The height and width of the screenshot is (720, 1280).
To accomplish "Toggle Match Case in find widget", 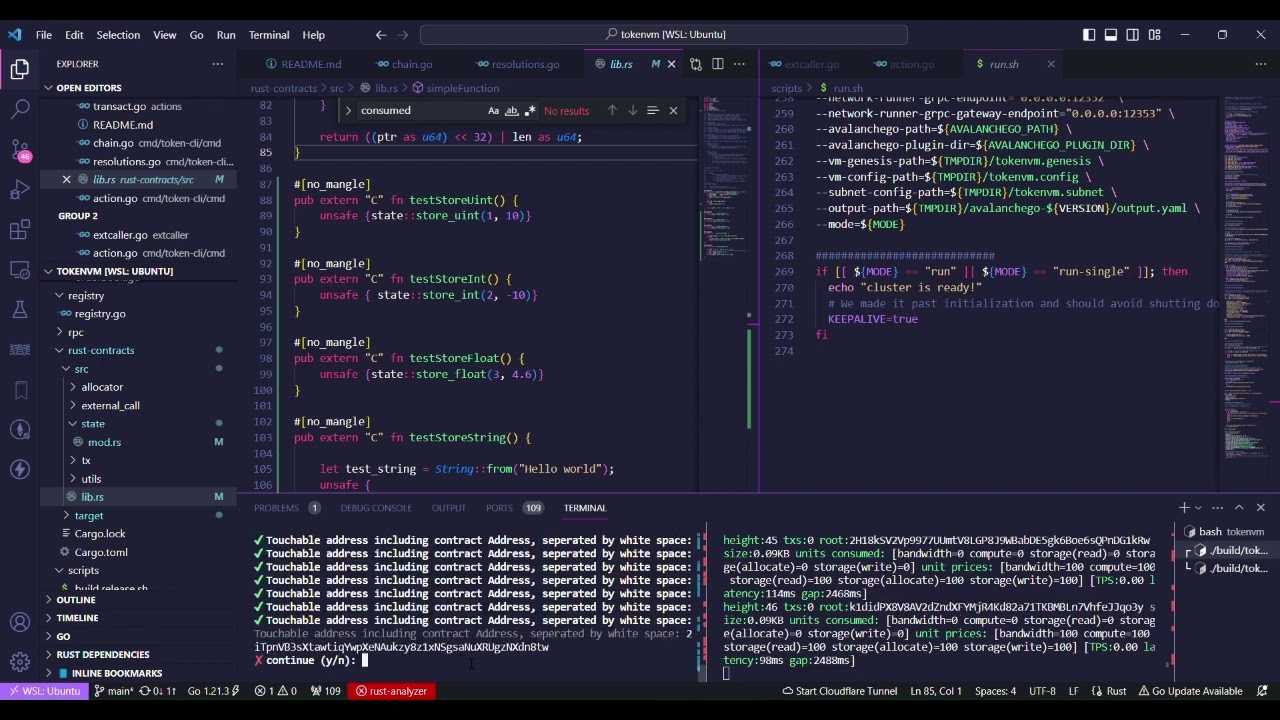I will click(x=493, y=110).
